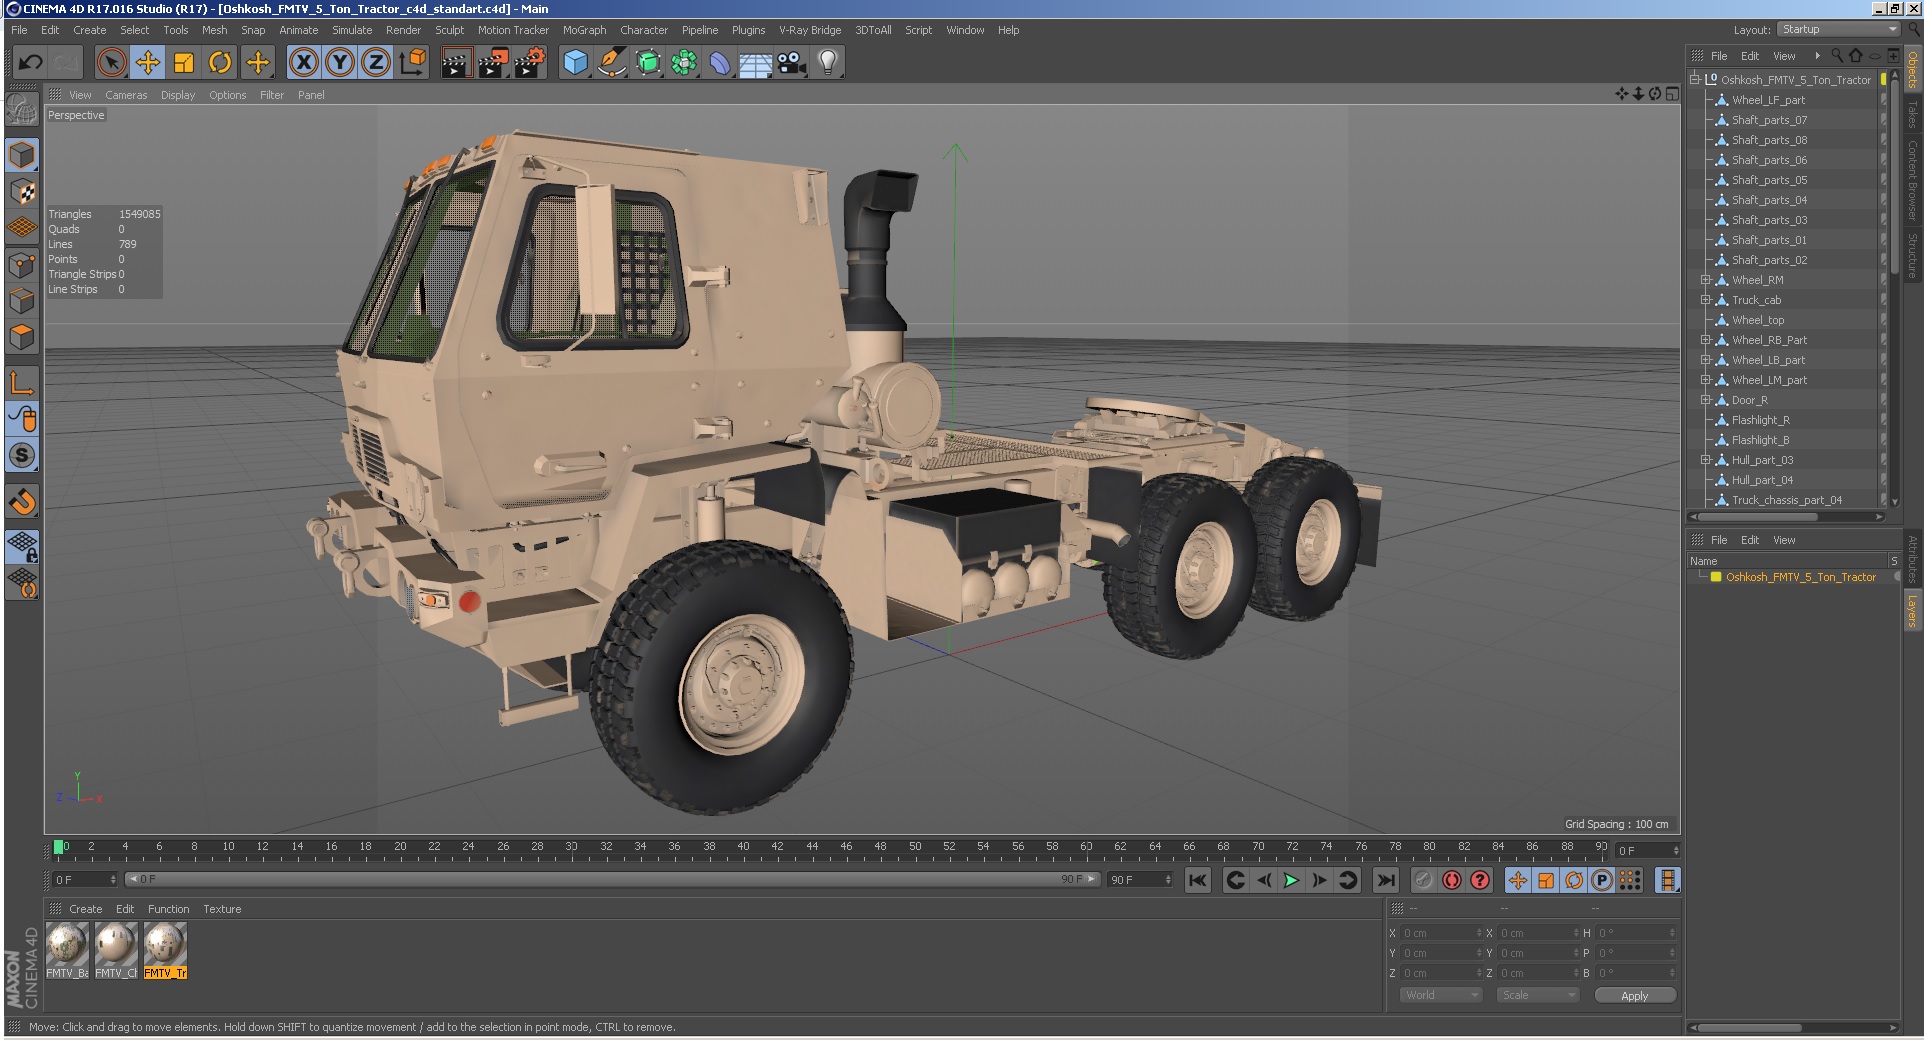The height and width of the screenshot is (1040, 1924).
Task: Go to end of animation
Action: (1385, 880)
